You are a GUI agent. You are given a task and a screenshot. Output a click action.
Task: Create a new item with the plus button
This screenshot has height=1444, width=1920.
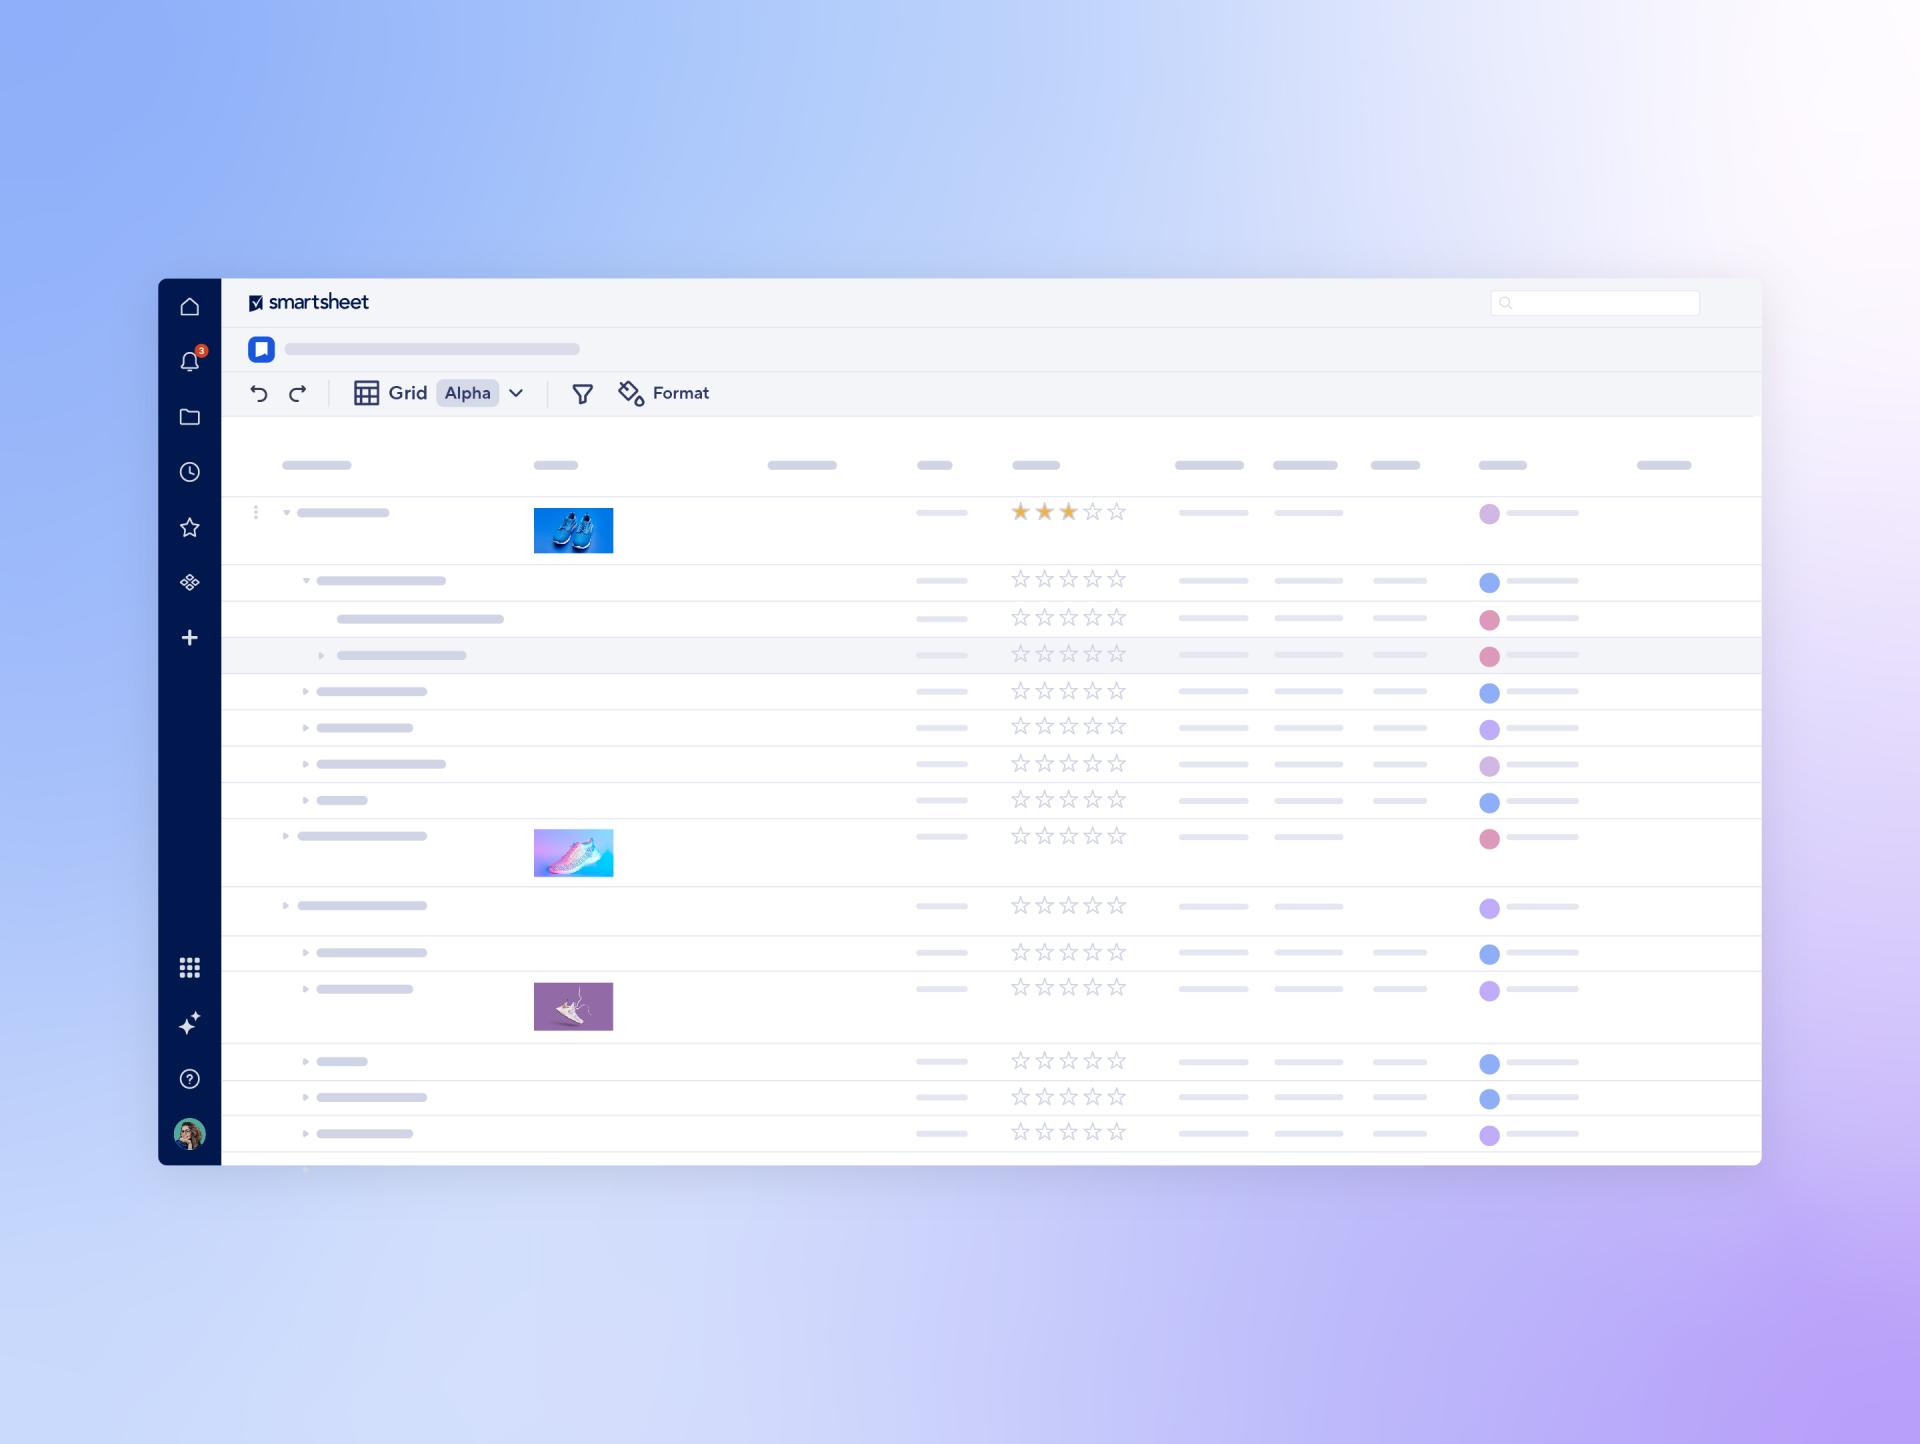coord(189,637)
